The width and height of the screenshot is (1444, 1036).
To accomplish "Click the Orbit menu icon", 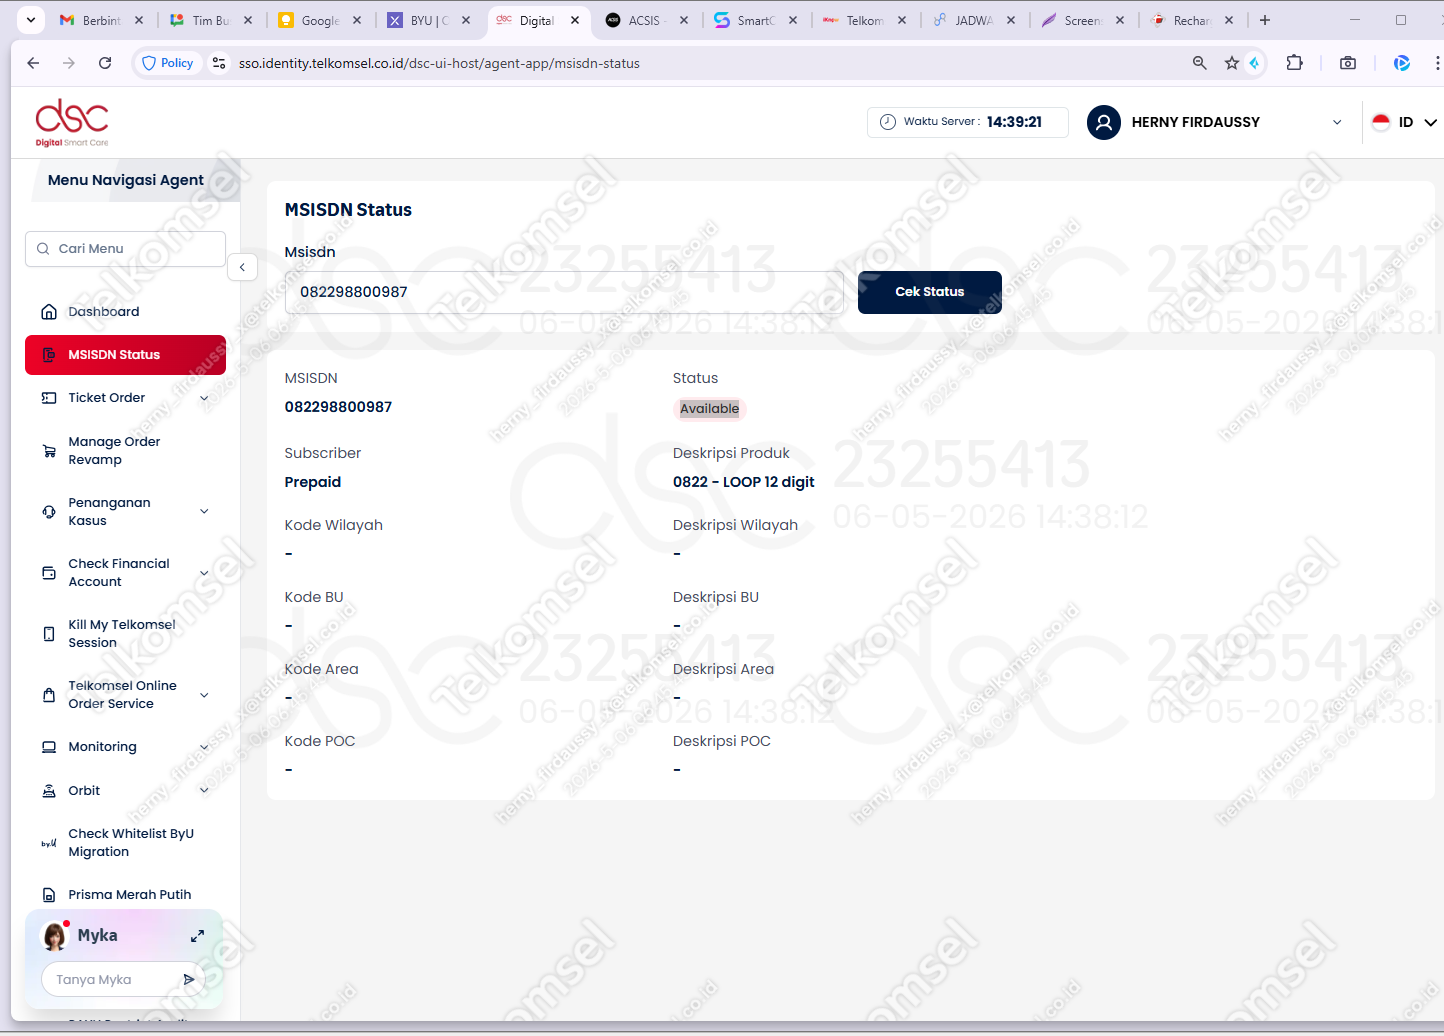I will click(48, 791).
